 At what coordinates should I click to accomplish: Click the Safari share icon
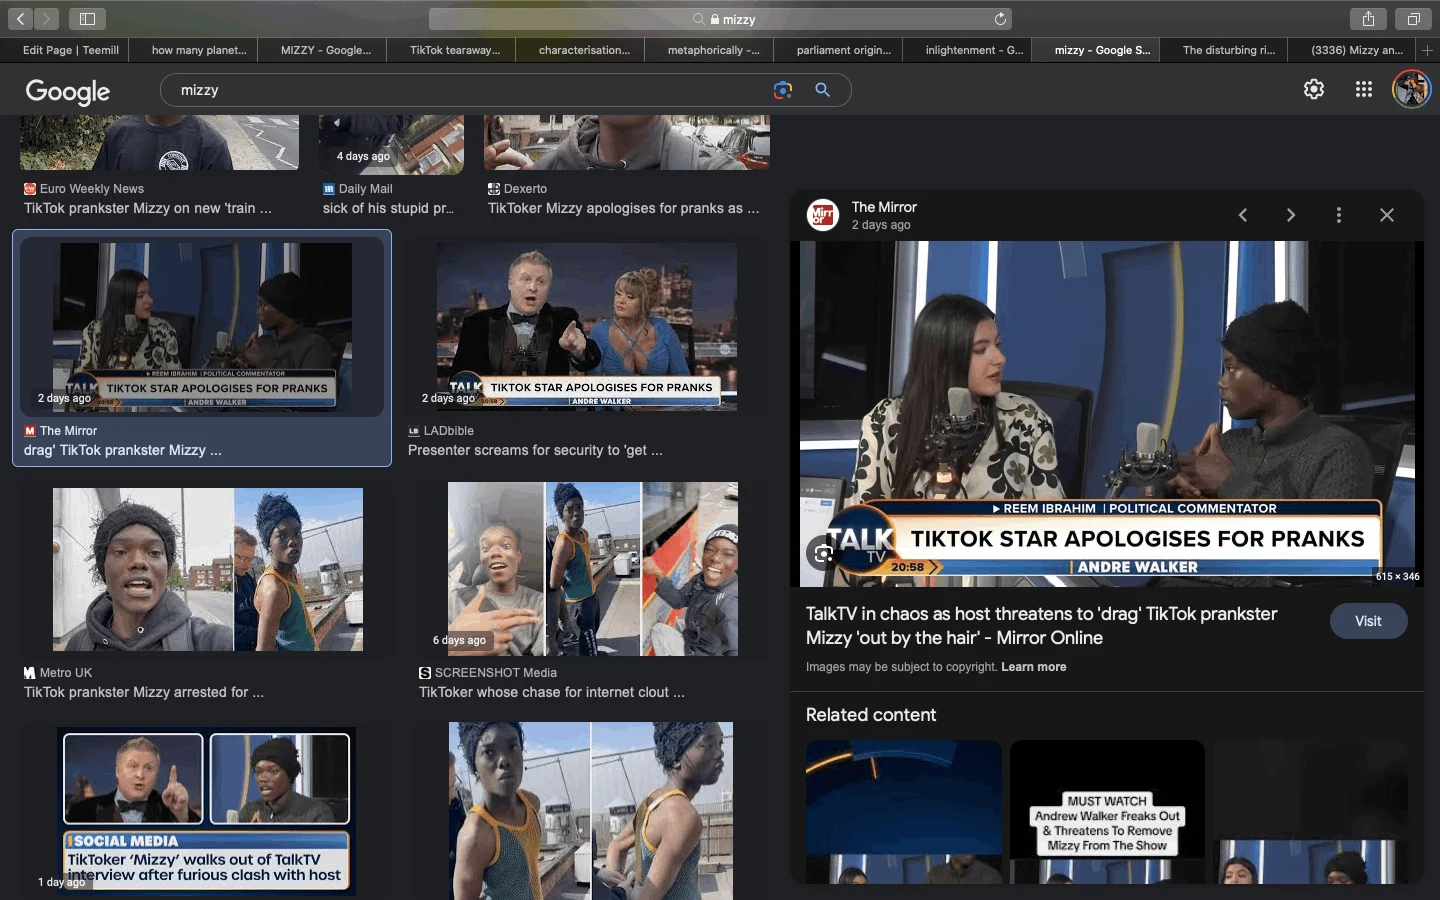(x=1368, y=19)
